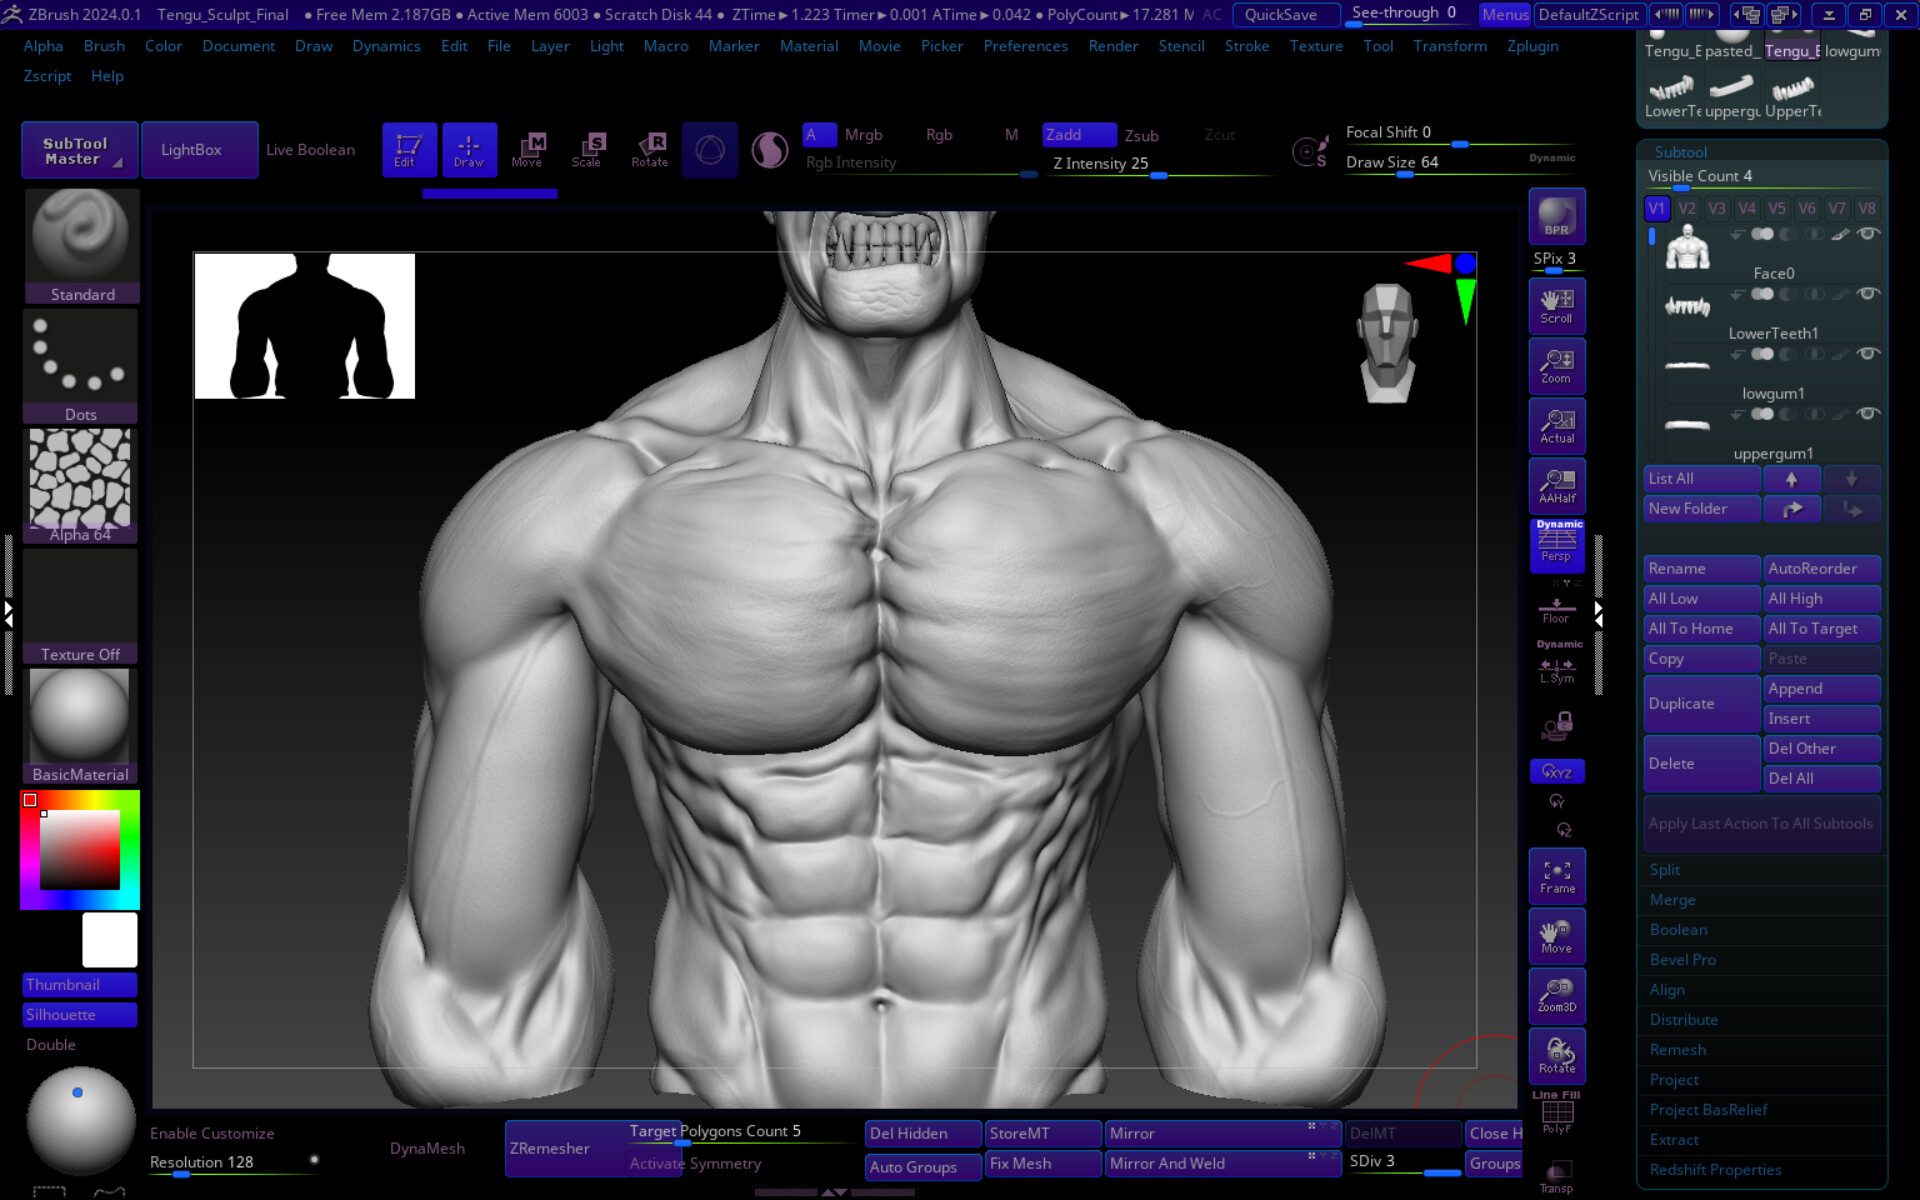Click the Frame view icon
This screenshot has width=1920, height=1200.
click(1556, 876)
